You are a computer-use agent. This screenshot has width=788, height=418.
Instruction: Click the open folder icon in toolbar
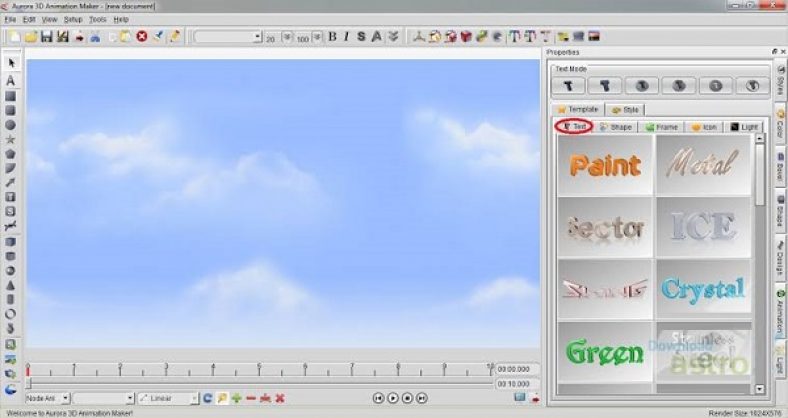[x=31, y=37]
